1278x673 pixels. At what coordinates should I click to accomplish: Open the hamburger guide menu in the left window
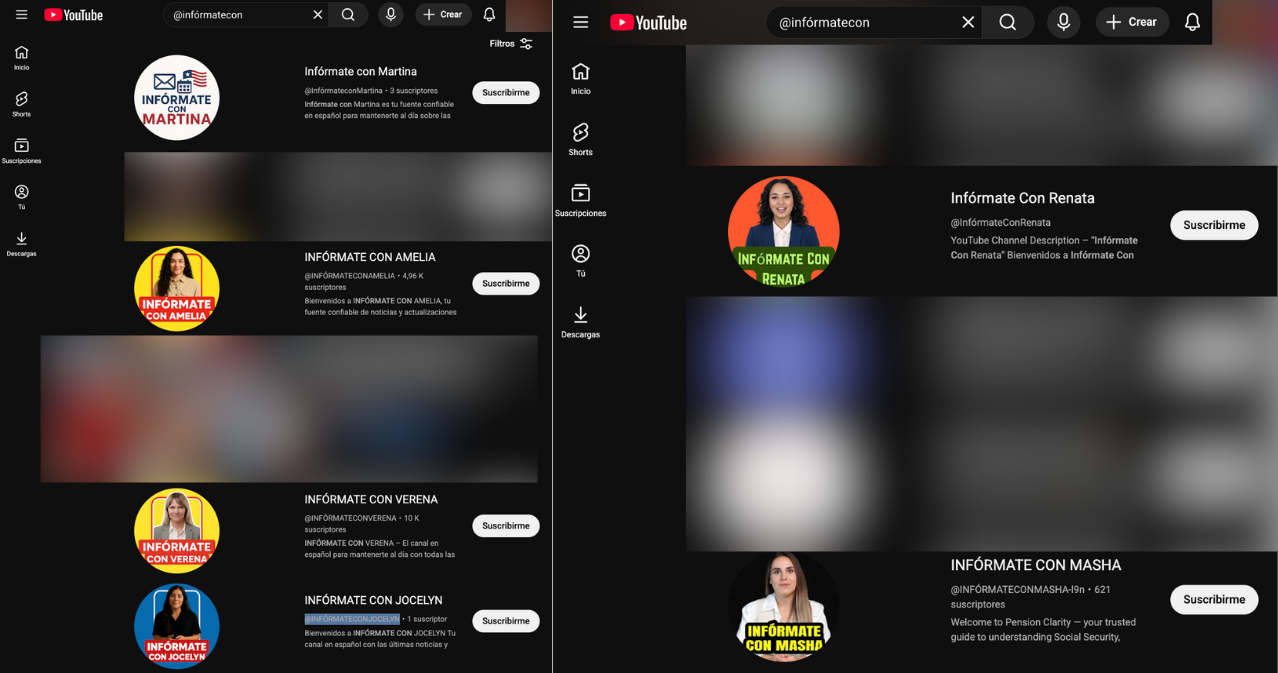[x=21, y=15]
